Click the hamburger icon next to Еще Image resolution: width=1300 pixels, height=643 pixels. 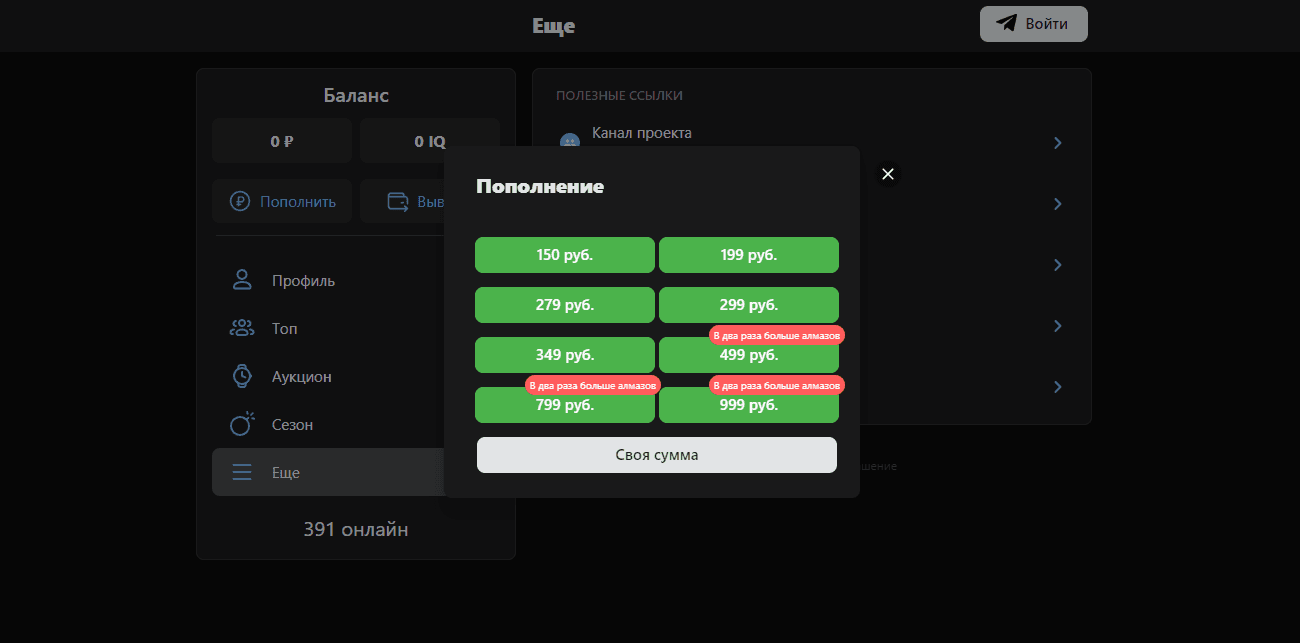click(242, 472)
